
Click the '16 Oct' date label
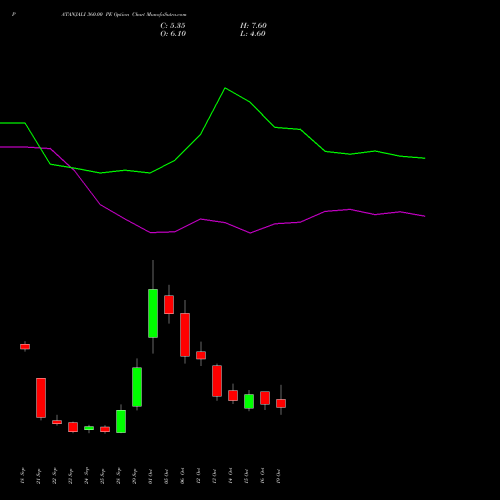click(x=263, y=476)
